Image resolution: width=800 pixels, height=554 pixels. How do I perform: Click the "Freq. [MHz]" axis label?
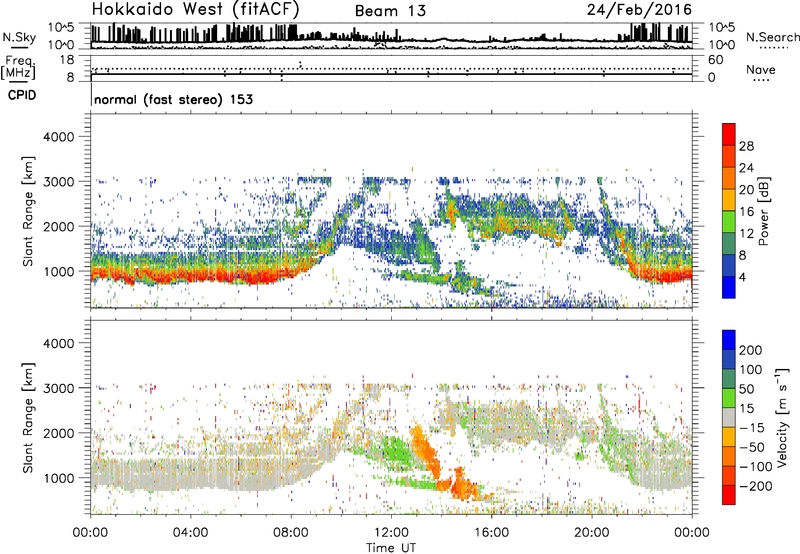tap(18, 67)
